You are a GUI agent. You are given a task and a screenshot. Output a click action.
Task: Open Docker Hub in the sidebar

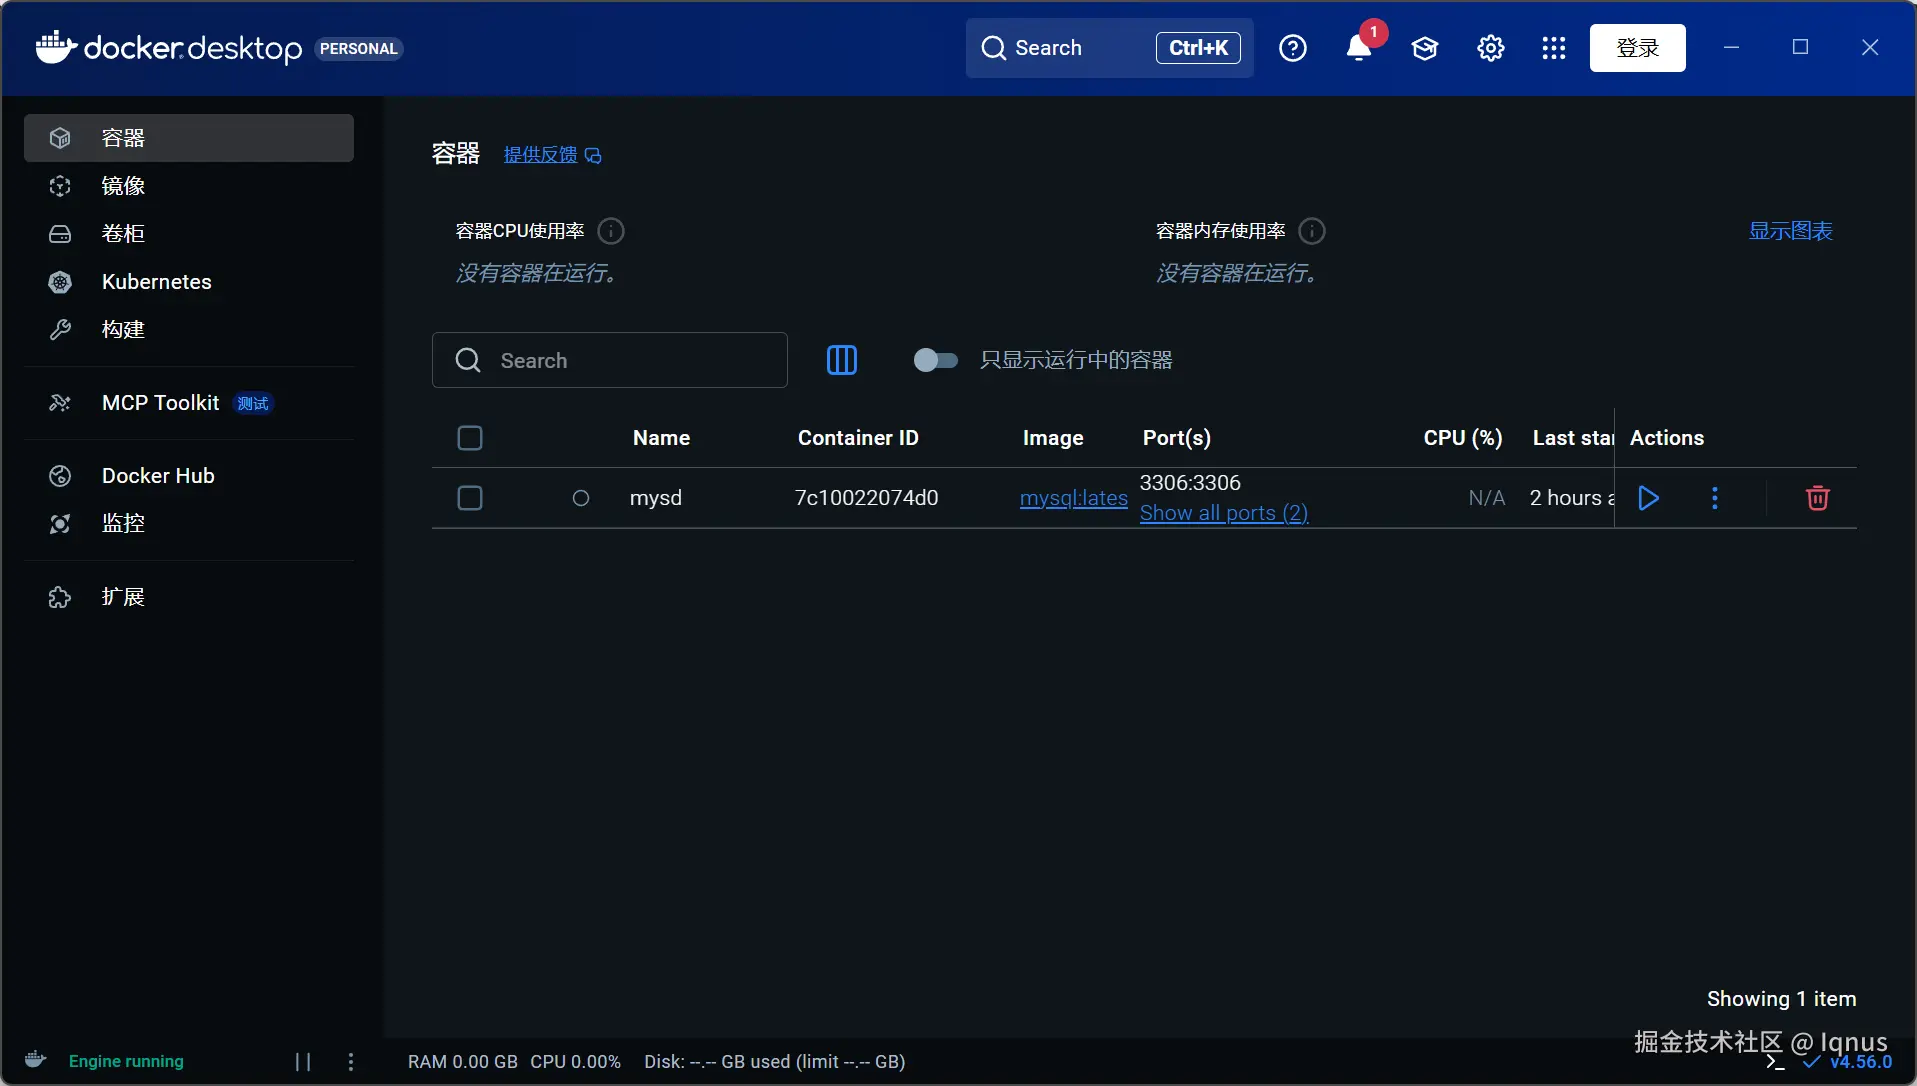click(x=189, y=476)
